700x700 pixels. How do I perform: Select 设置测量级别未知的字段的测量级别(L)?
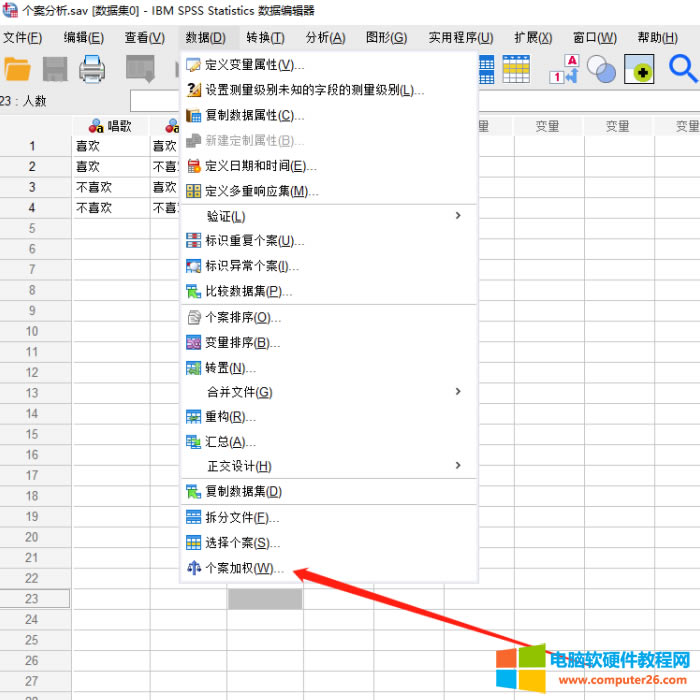pos(329,90)
